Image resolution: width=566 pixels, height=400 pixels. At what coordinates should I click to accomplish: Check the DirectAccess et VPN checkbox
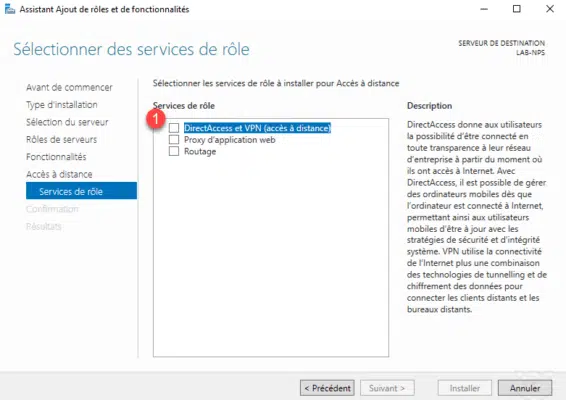click(x=174, y=128)
